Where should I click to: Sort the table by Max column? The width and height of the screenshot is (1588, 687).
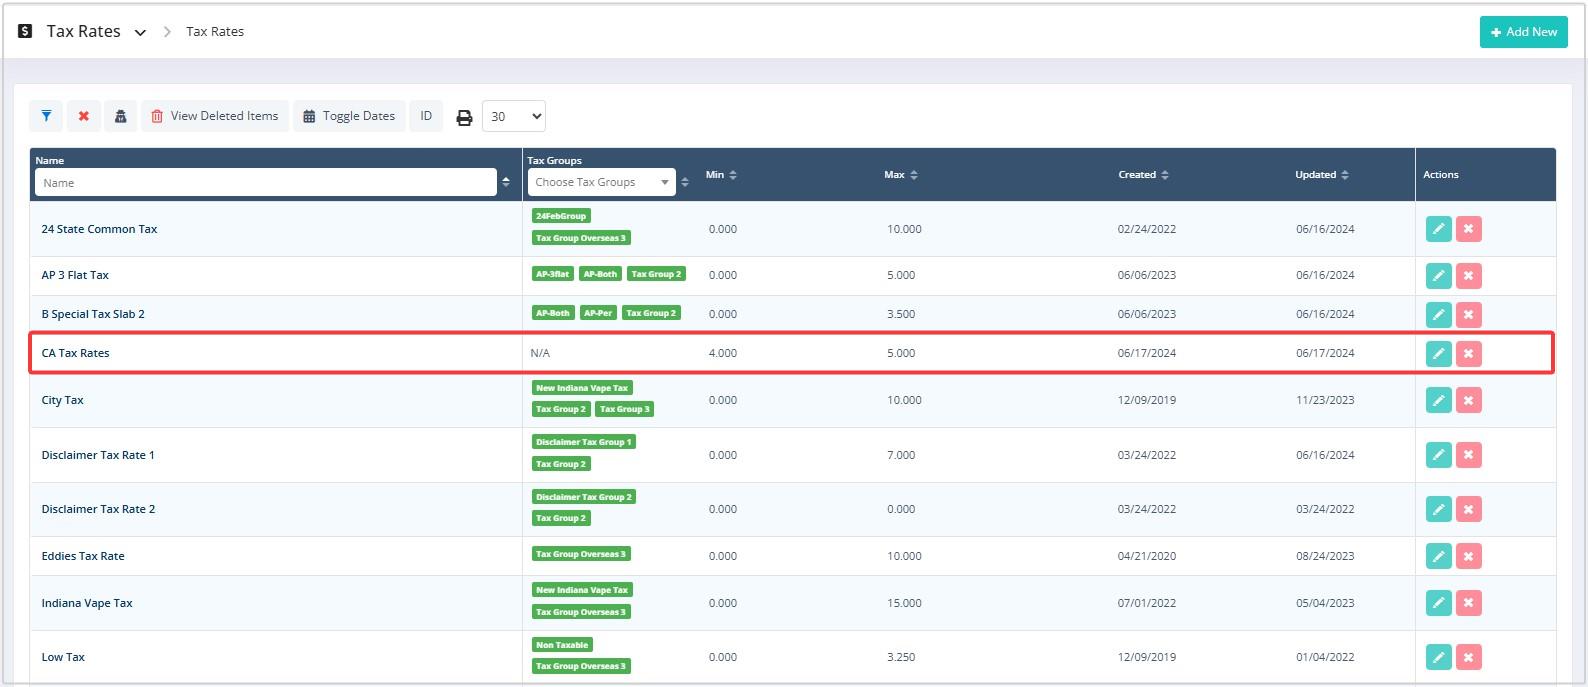[914, 175]
